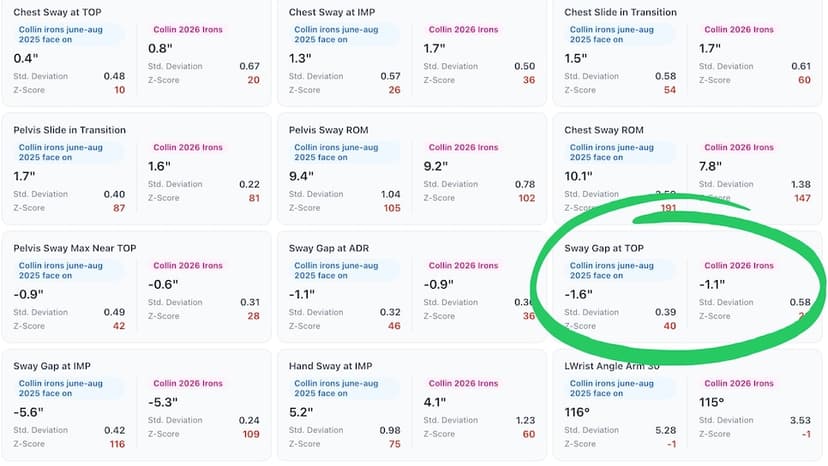This screenshot has height=466, width=828.
Task: Click the pink Collin 2026 Irons badge in Chest Slide in Transition
Action: (738, 30)
